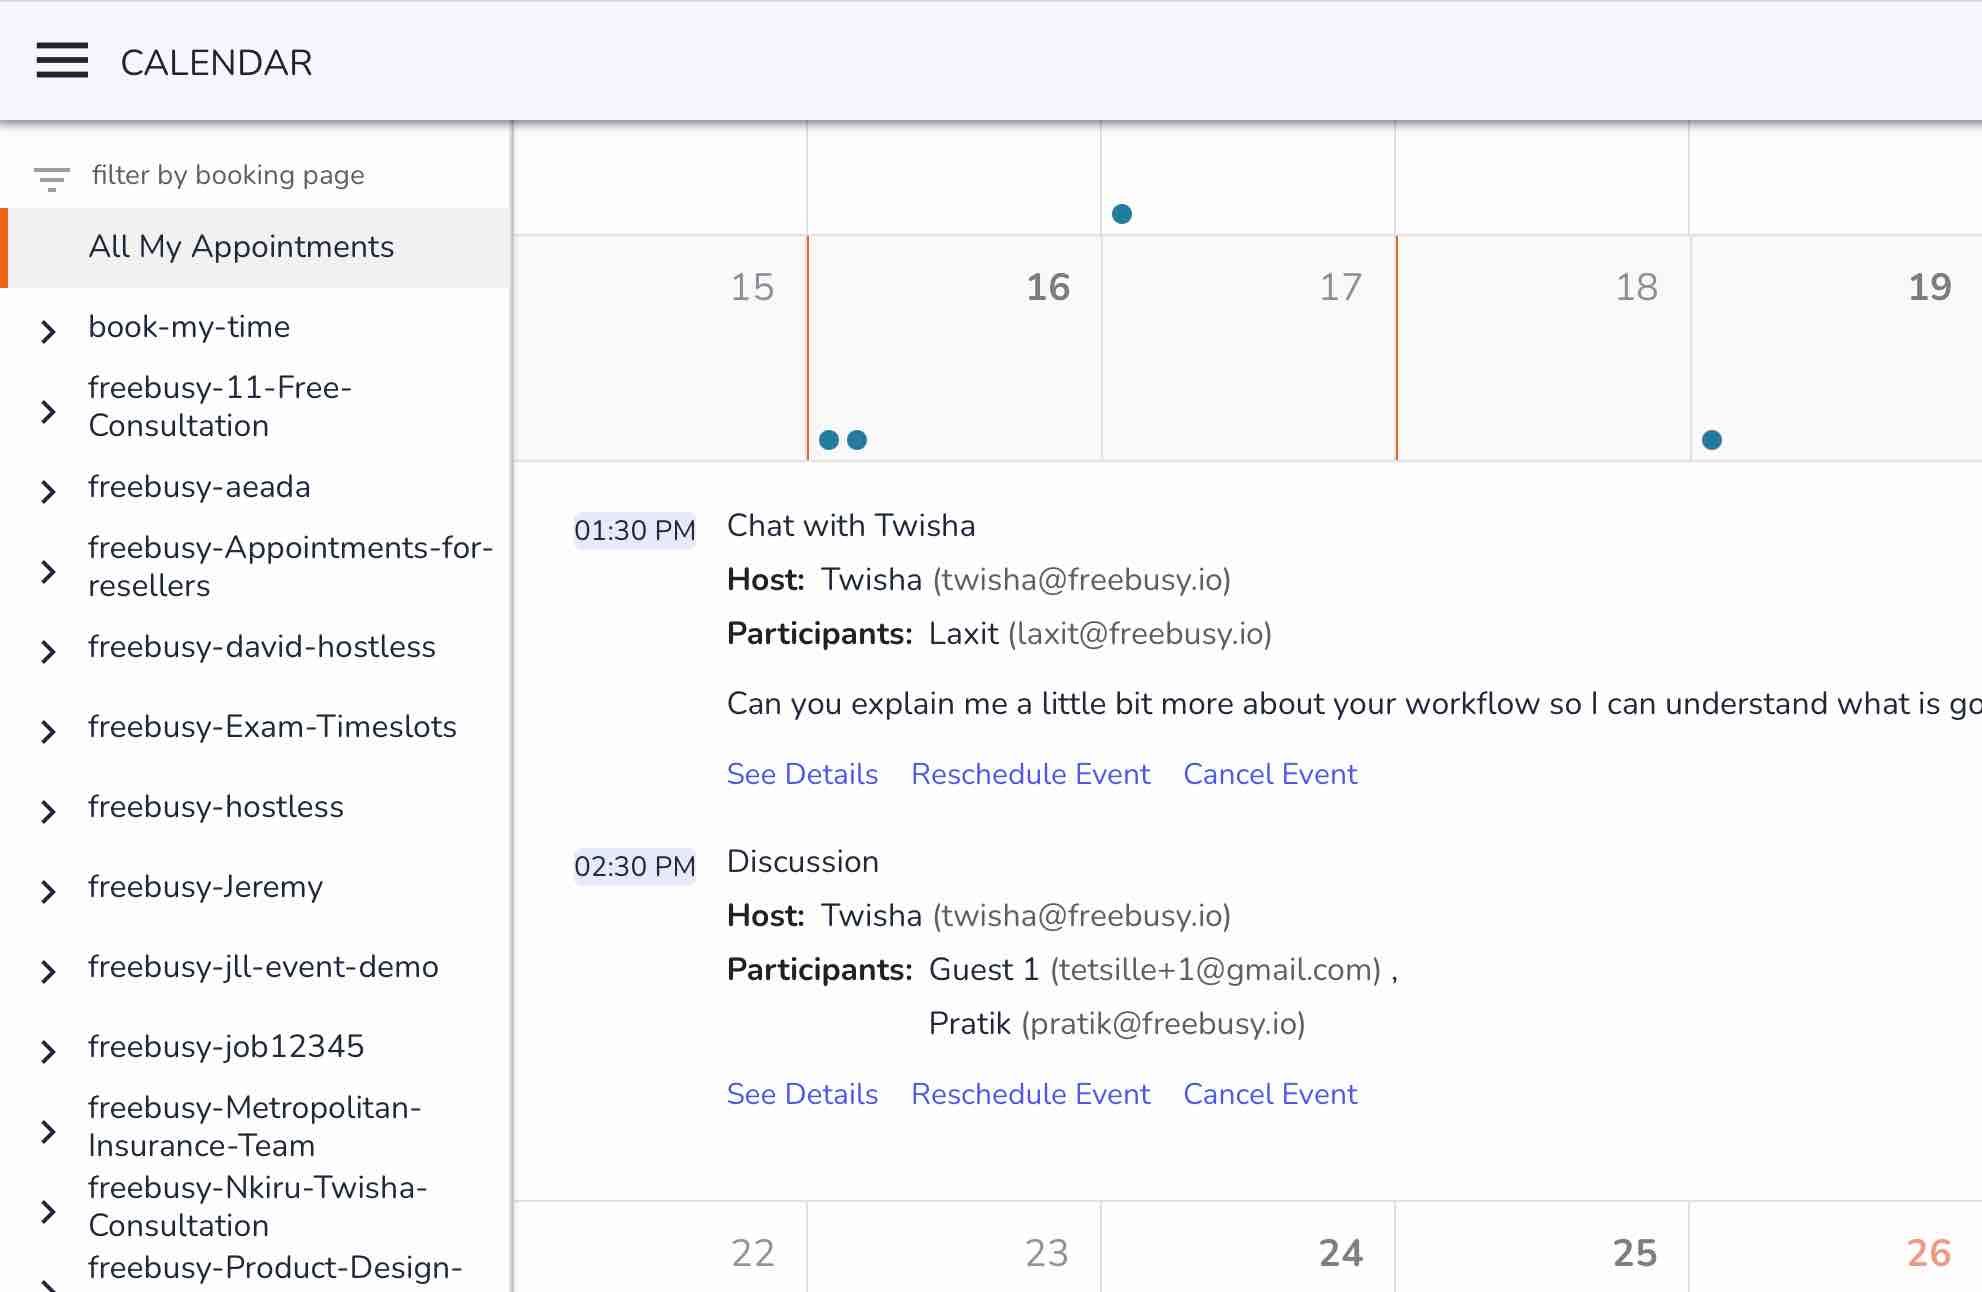Expand freebusy-Exam-Timeslots chevron
The height and width of the screenshot is (1292, 1982).
pos(48,730)
